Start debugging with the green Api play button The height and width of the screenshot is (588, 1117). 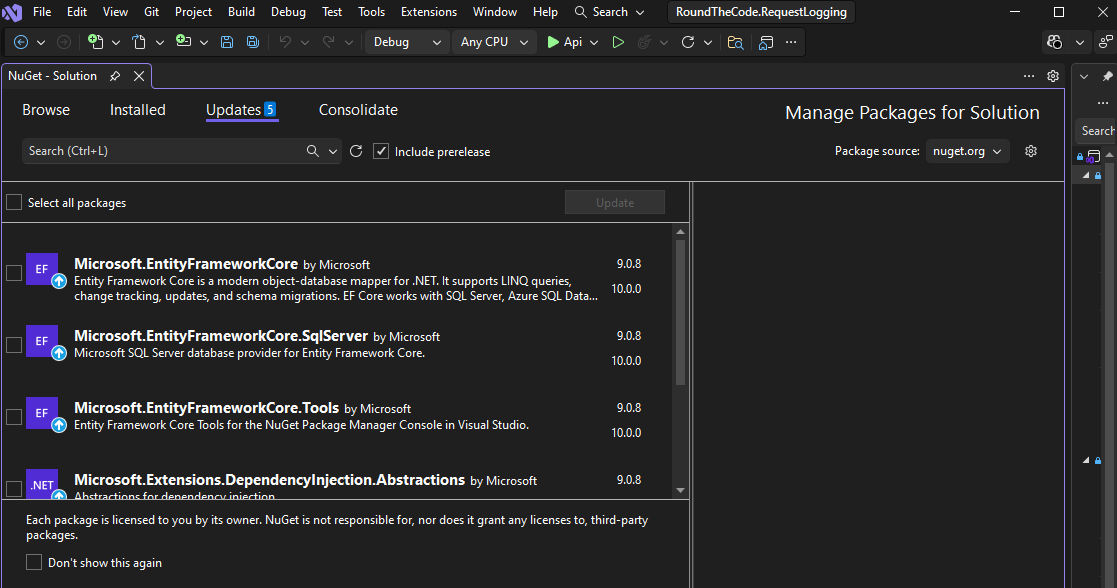point(552,42)
